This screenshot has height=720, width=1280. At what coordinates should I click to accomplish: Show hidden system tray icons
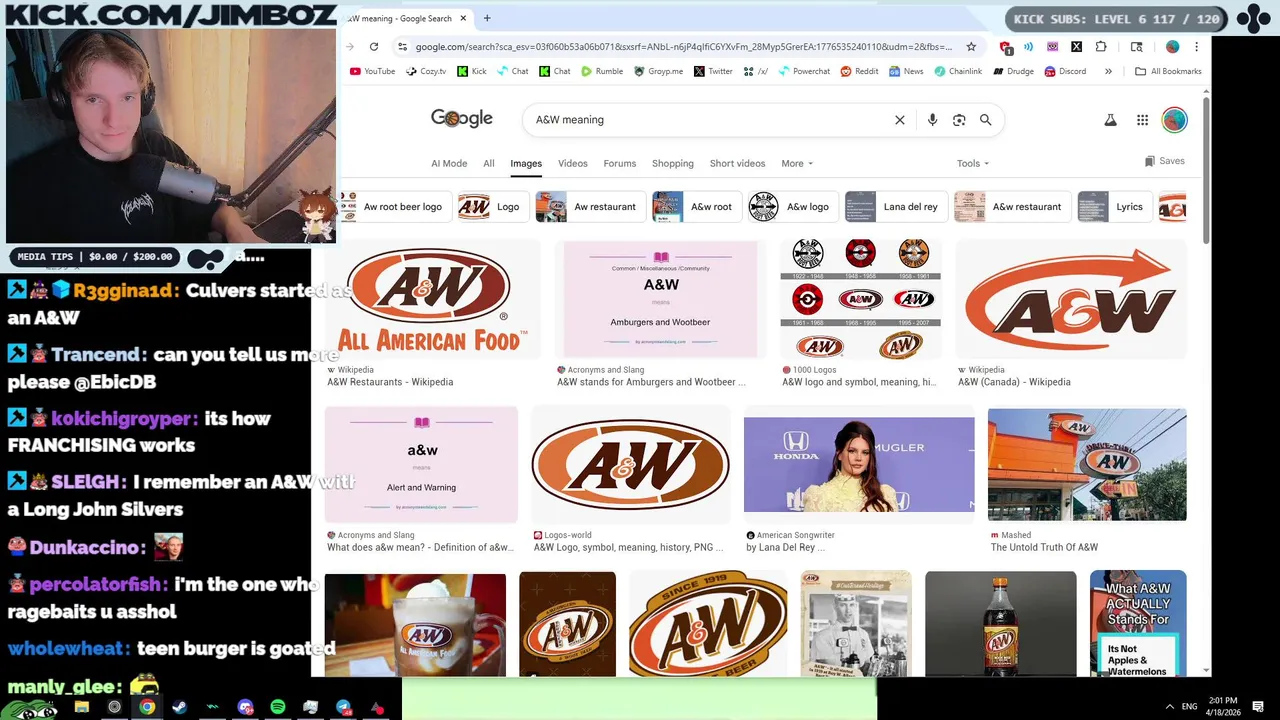(x=1170, y=707)
